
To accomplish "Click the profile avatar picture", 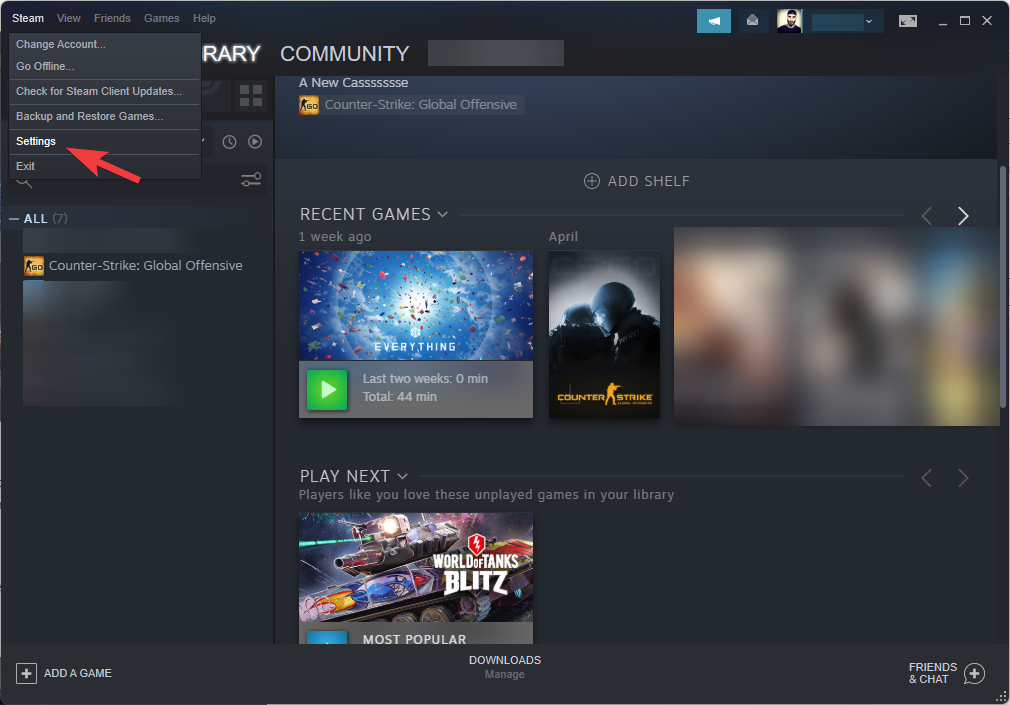I will [x=789, y=21].
